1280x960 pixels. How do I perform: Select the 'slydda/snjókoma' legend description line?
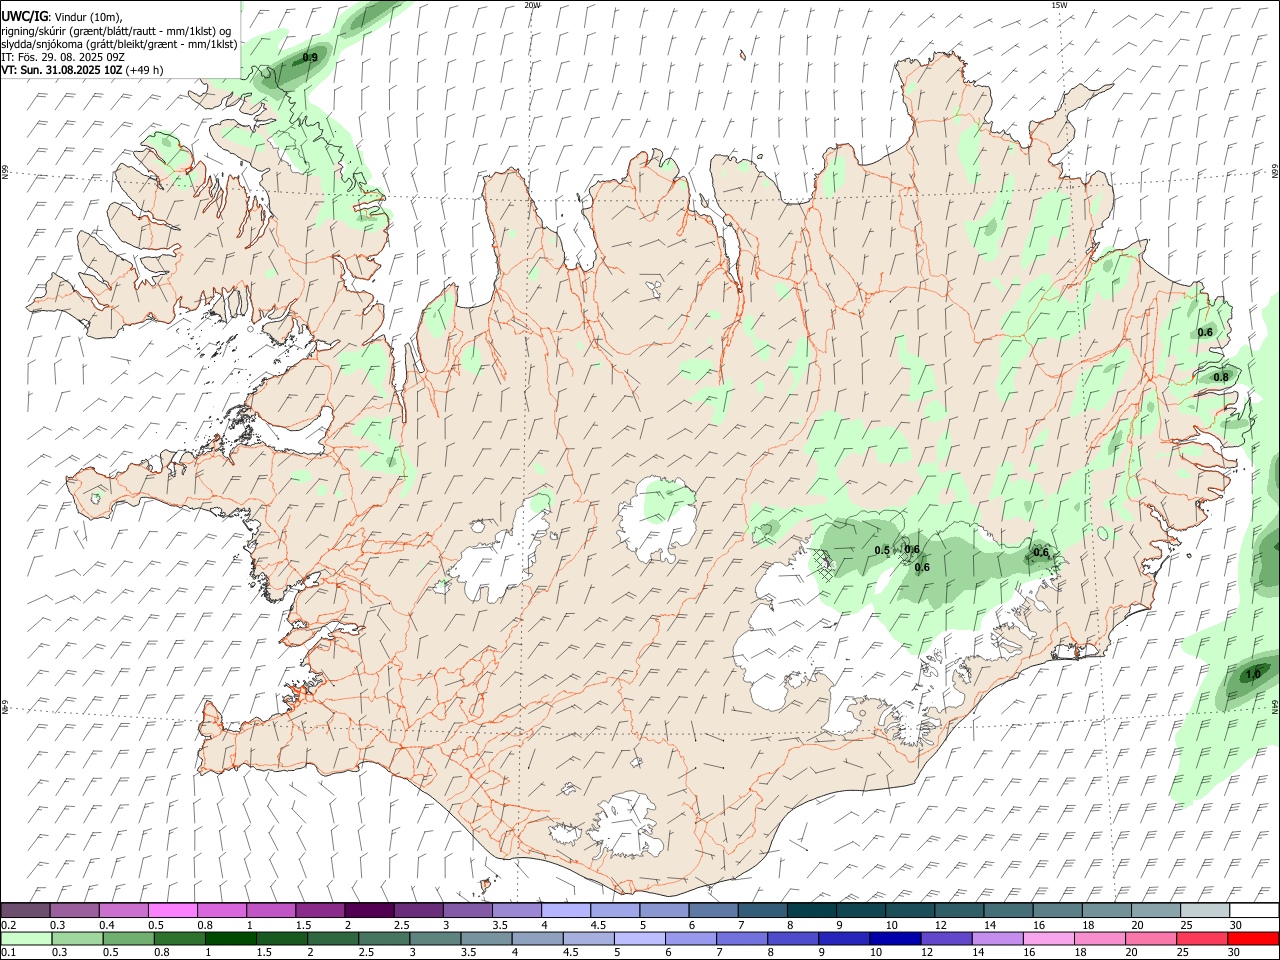point(119,44)
